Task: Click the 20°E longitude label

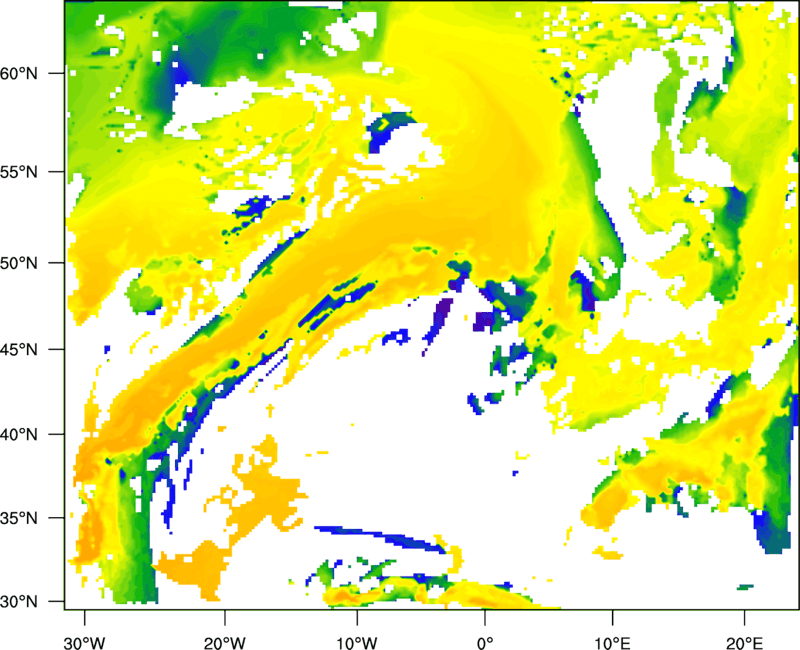Action: (x=744, y=643)
